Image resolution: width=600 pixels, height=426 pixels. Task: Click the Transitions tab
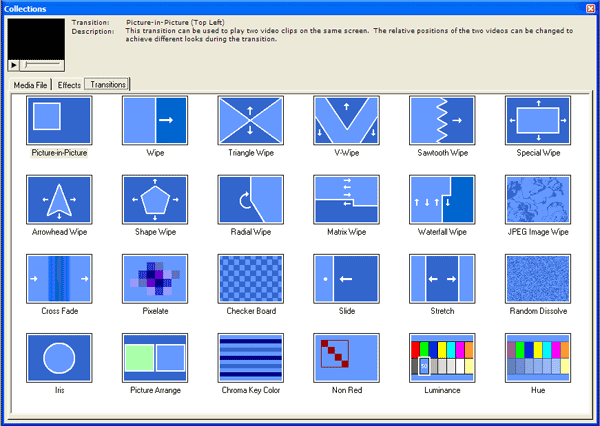pyautogui.click(x=108, y=85)
